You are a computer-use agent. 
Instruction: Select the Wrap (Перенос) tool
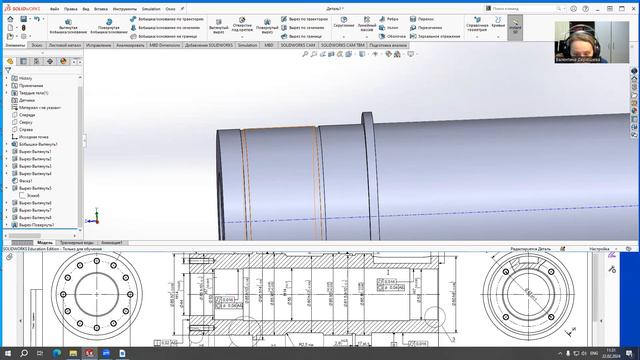422,19
